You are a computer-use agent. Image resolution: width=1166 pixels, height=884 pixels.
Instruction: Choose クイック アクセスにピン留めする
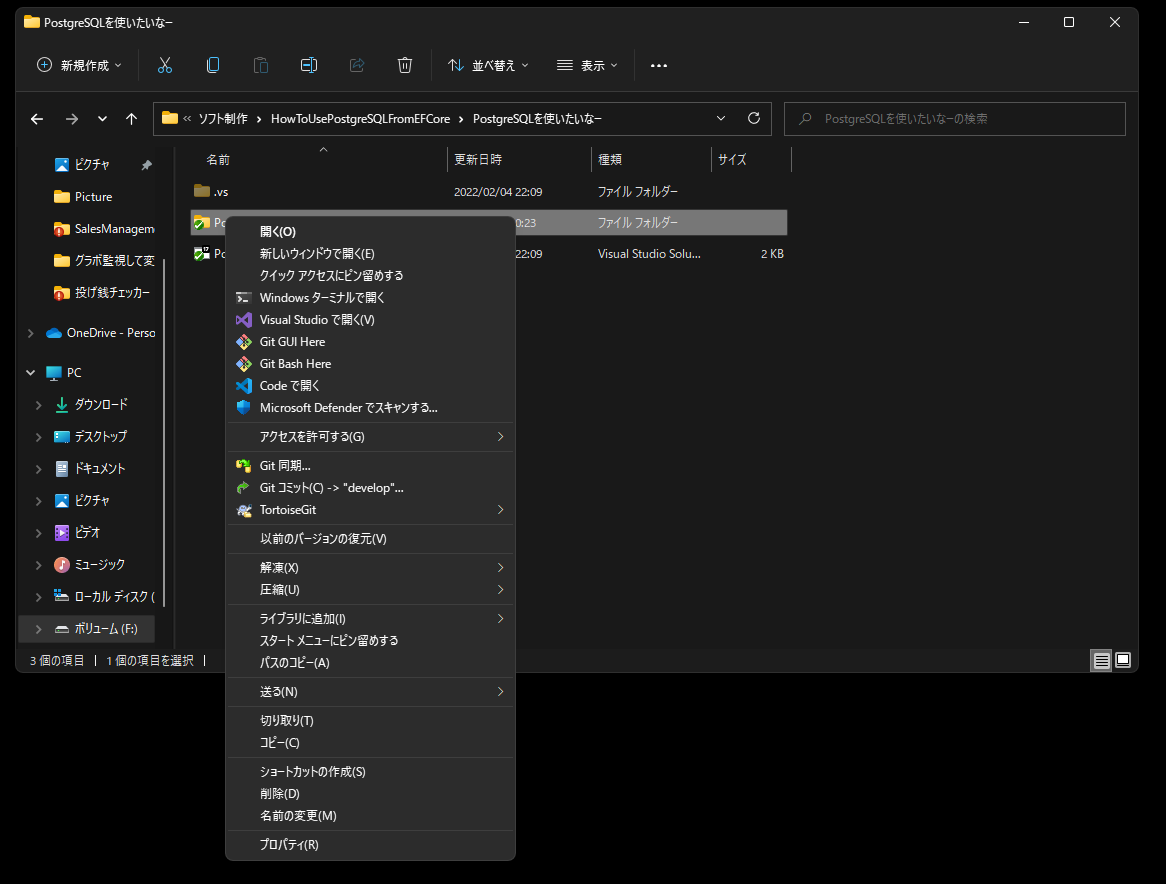pos(370,276)
